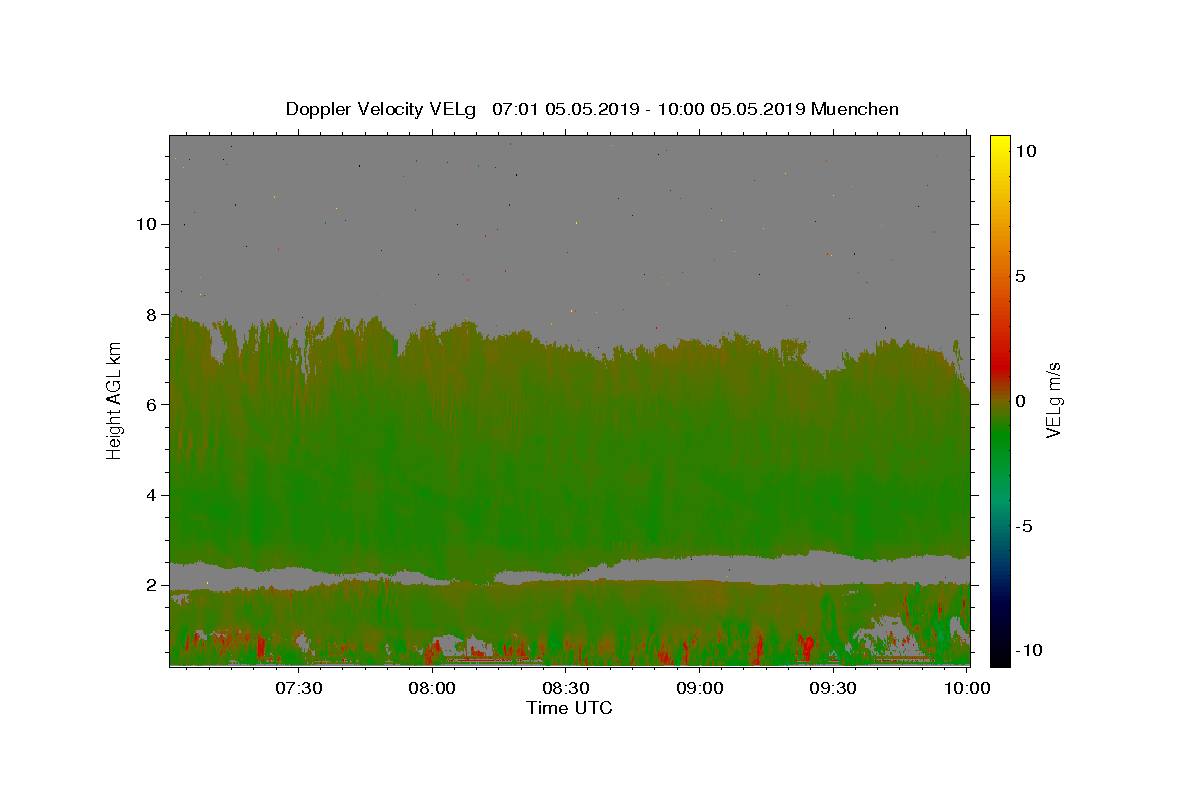The width and height of the screenshot is (1200, 800).
Task: Click the 08:00 time tick label
Action: [433, 688]
